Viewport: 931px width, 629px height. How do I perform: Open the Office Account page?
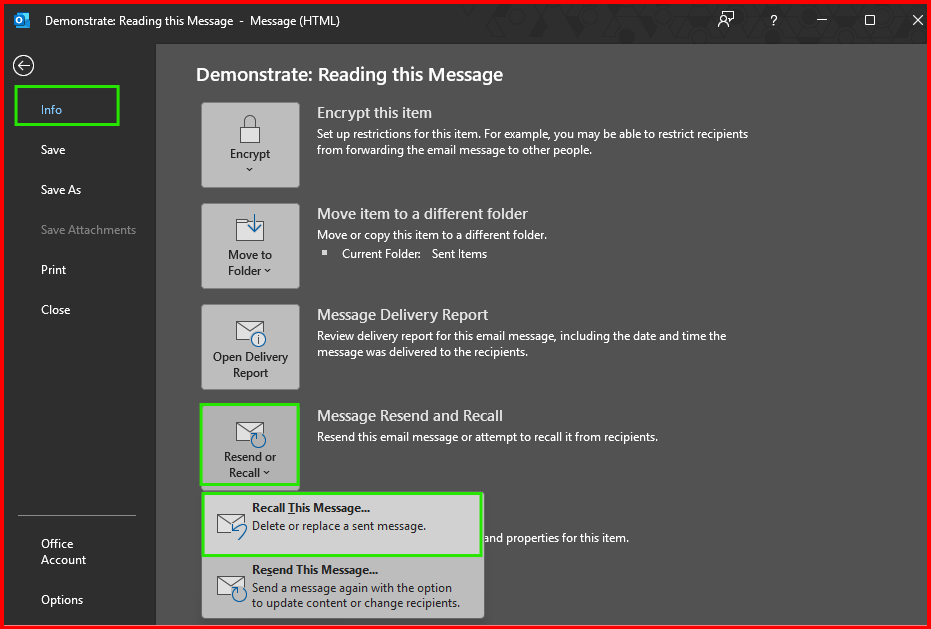coord(63,551)
